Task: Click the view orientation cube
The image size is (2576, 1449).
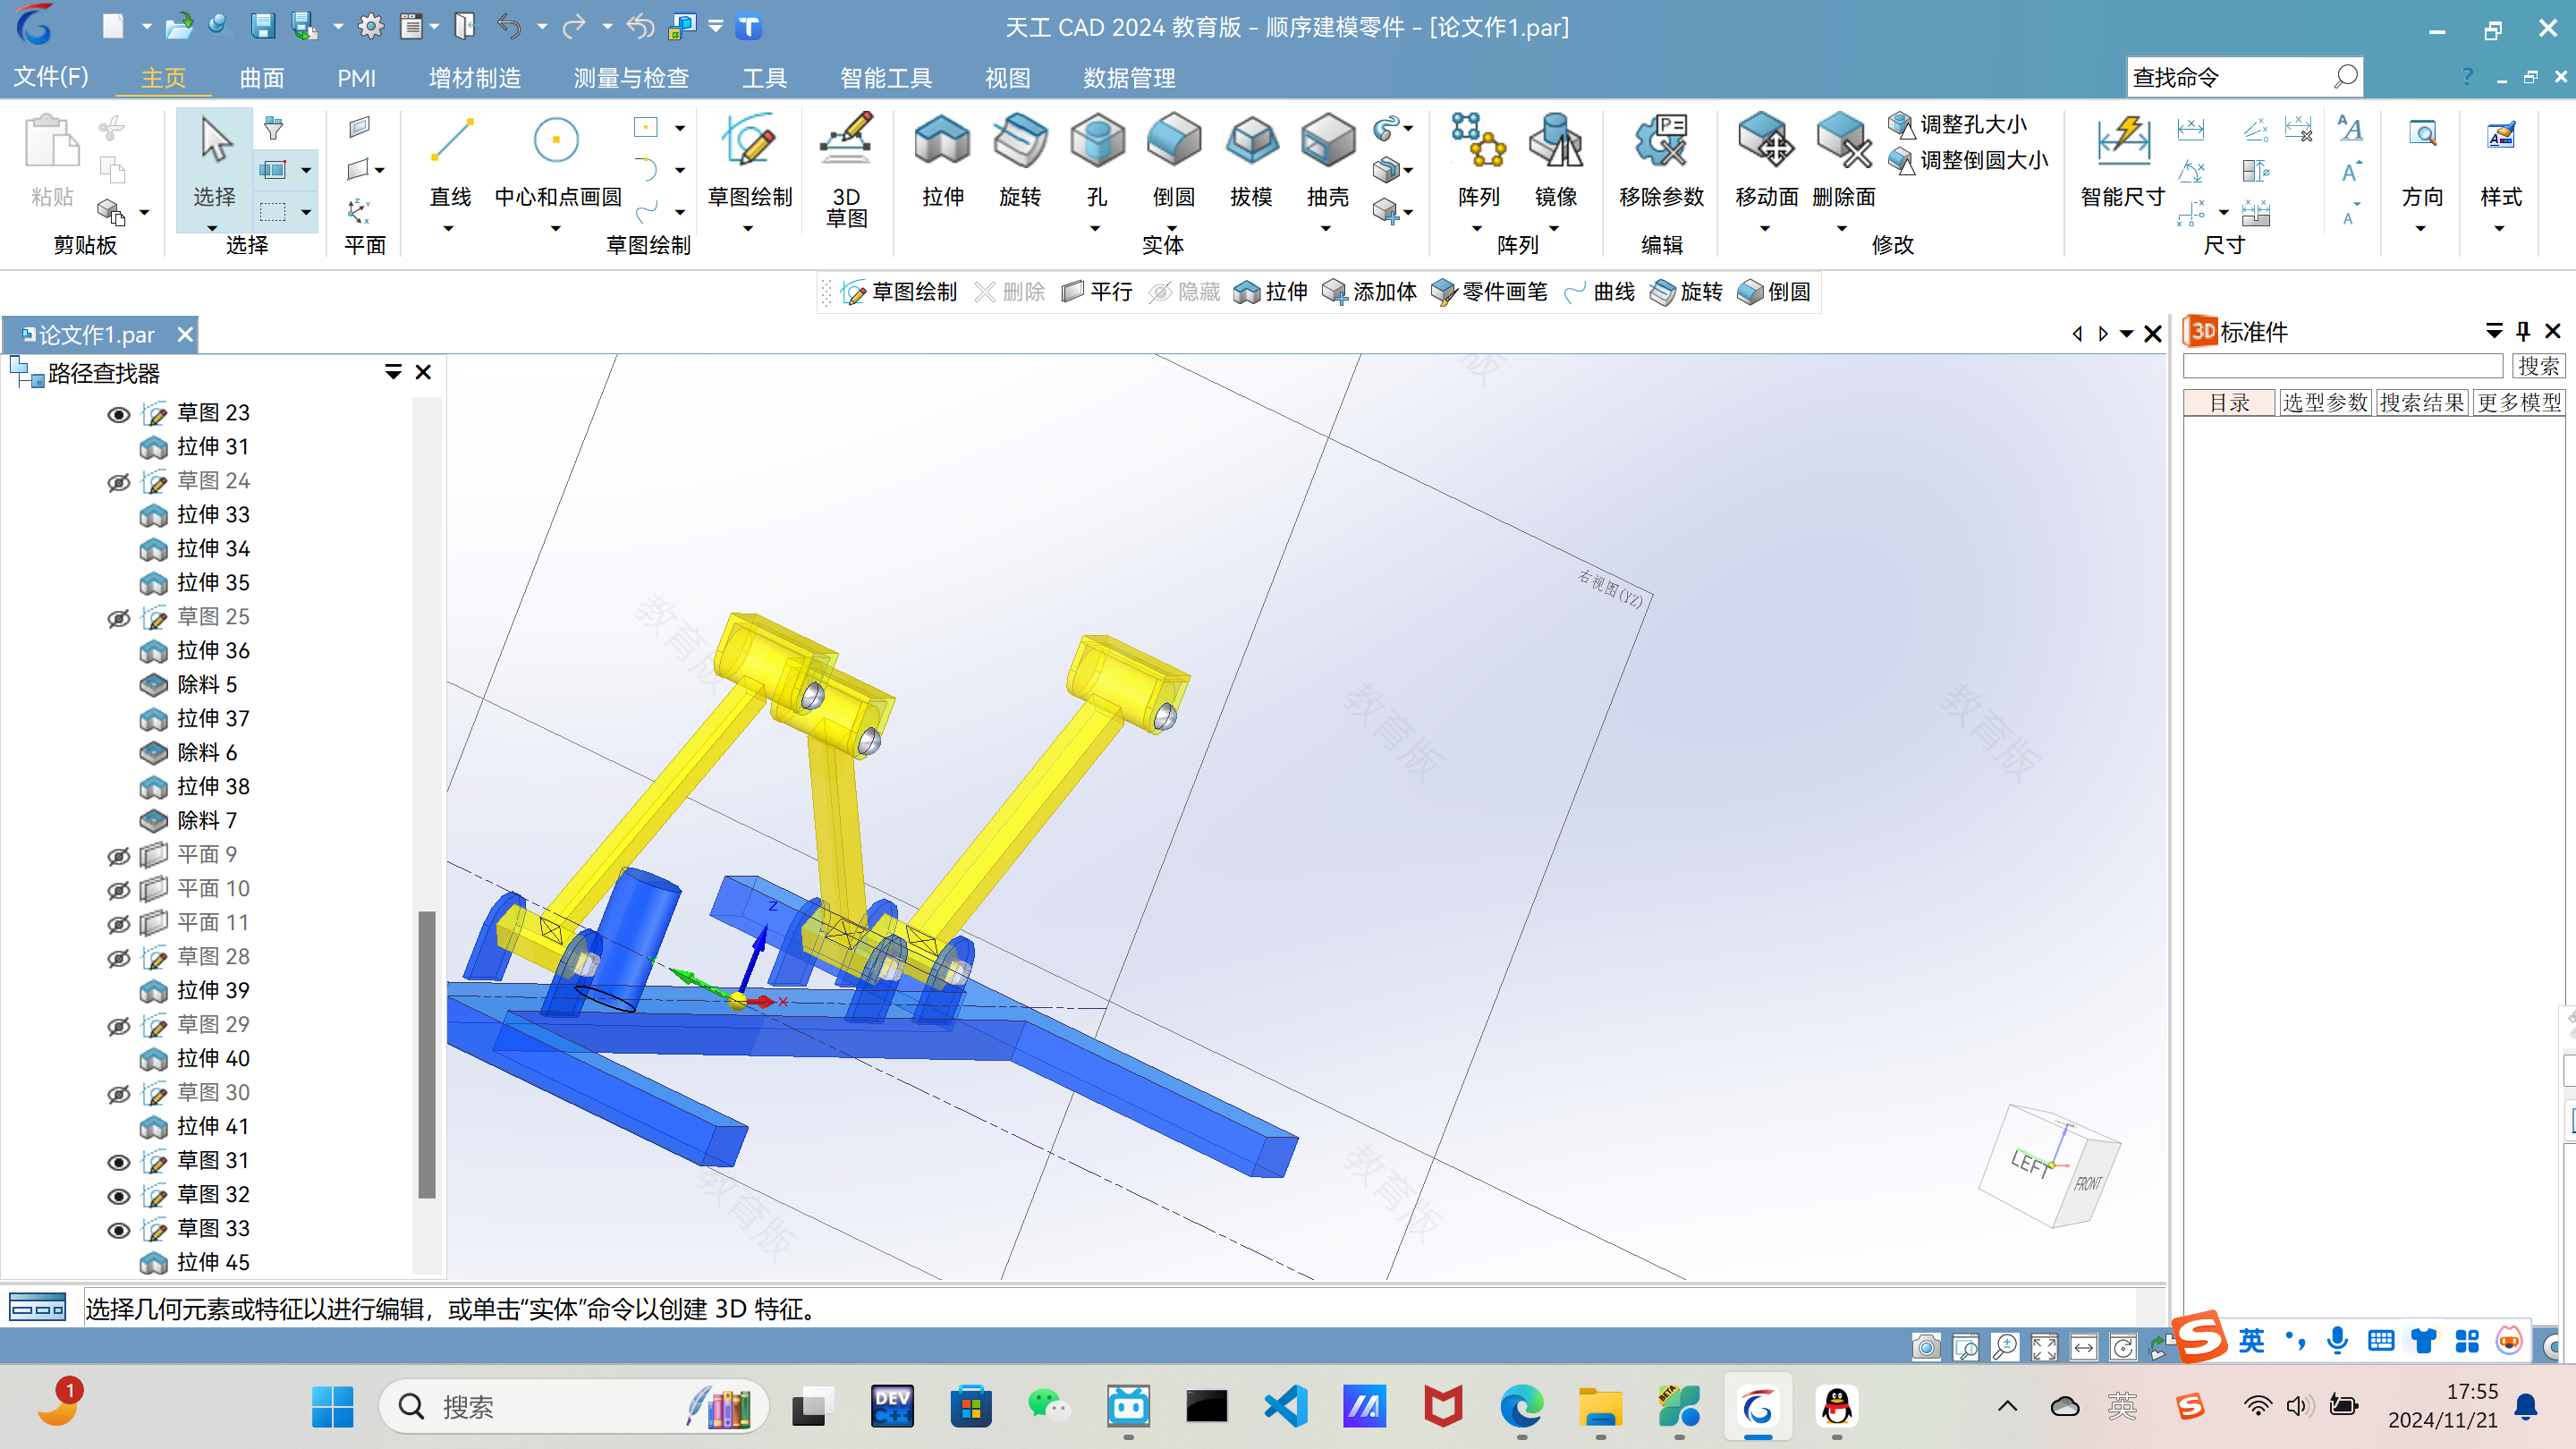Action: pyautogui.click(x=2050, y=1166)
